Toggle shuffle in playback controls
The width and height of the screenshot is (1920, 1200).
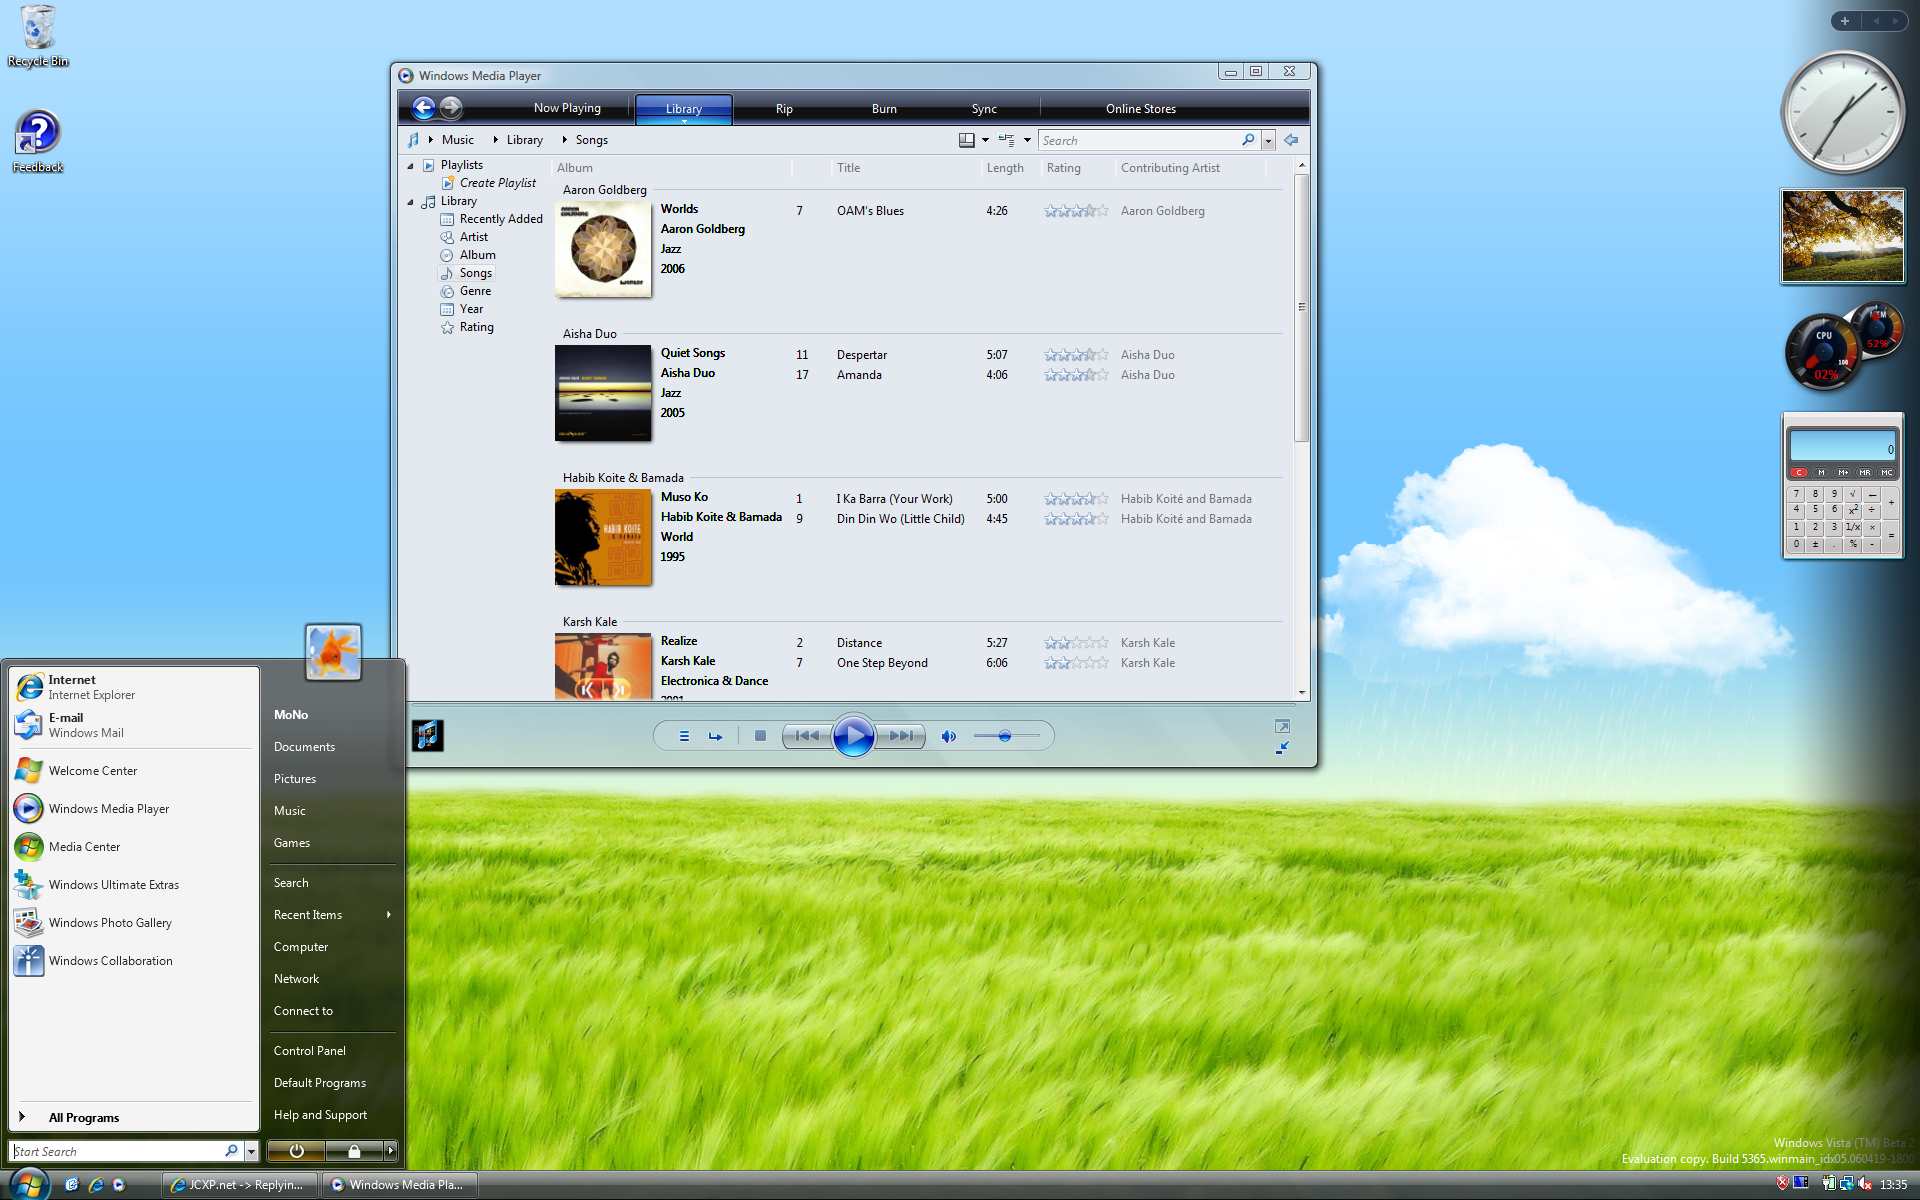click(684, 736)
